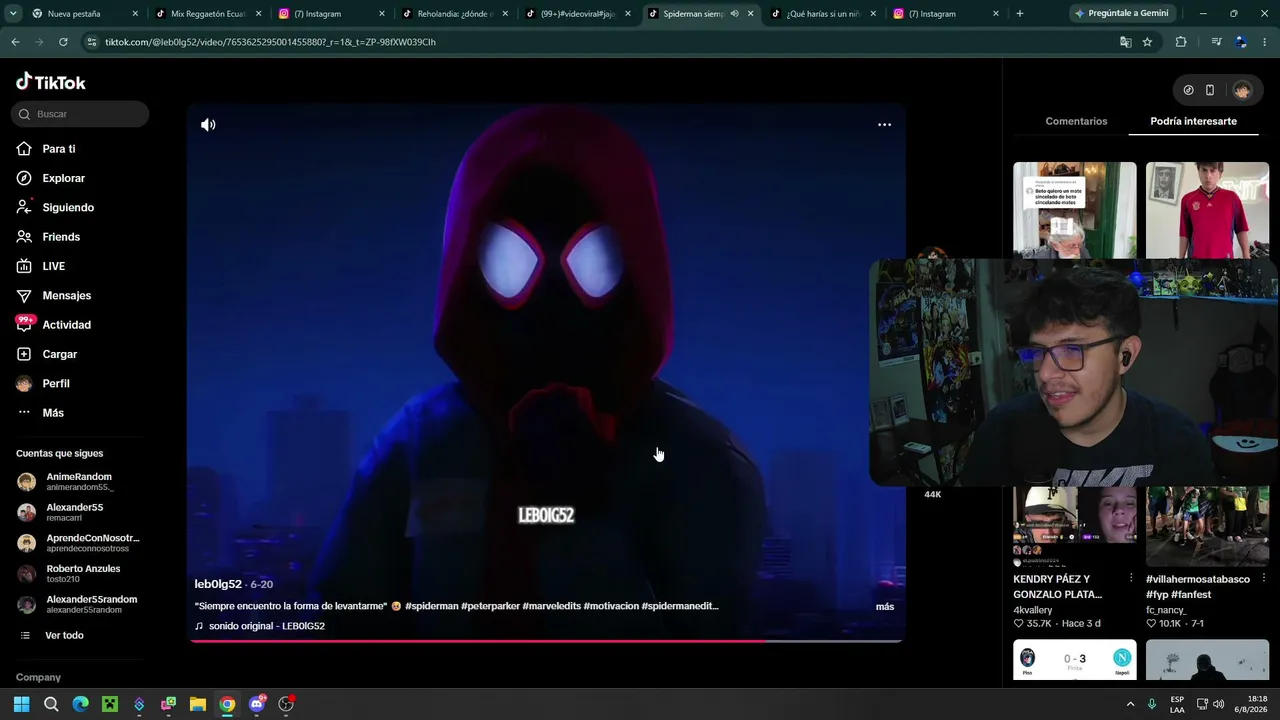Open the tab search dropdown in Chrome
The image size is (1280, 720).
(12, 14)
